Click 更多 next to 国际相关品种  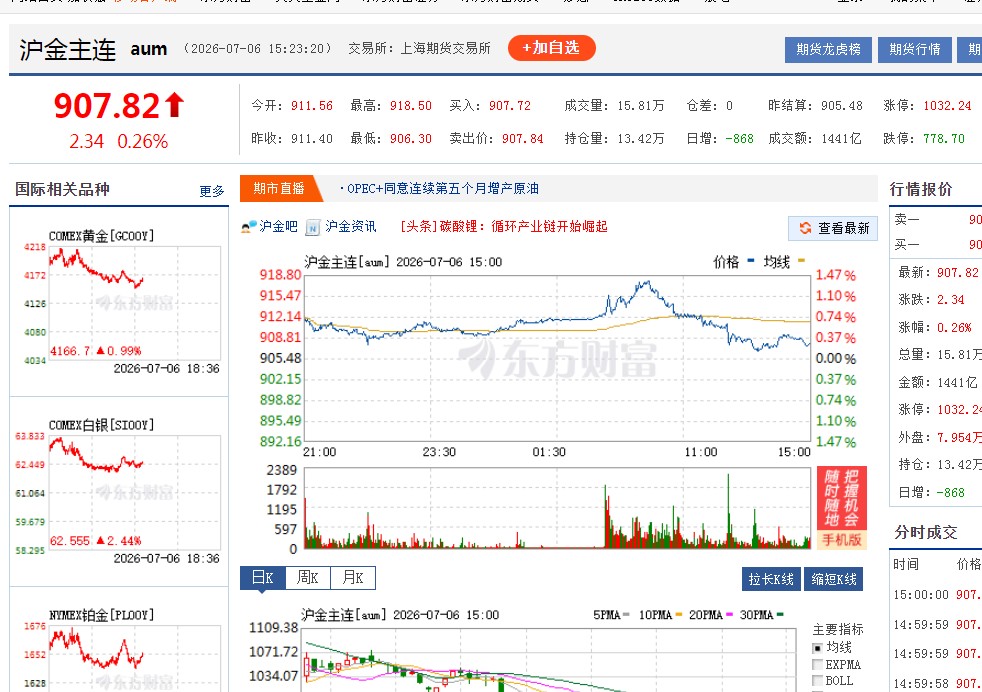(212, 191)
